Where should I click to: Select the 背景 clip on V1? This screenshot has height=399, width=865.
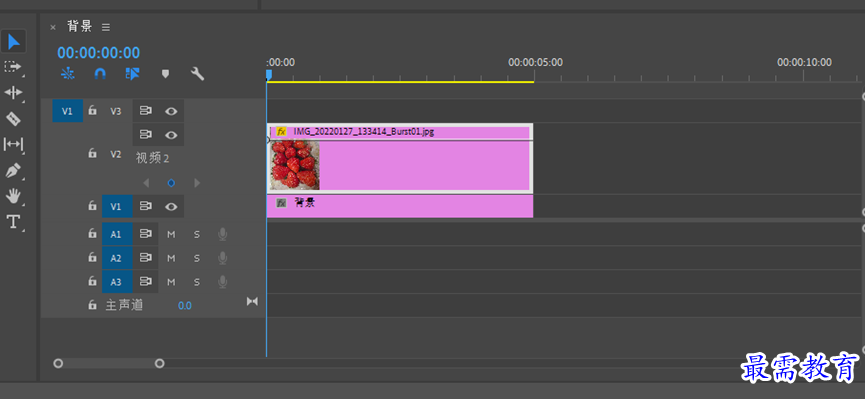[x=400, y=206]
